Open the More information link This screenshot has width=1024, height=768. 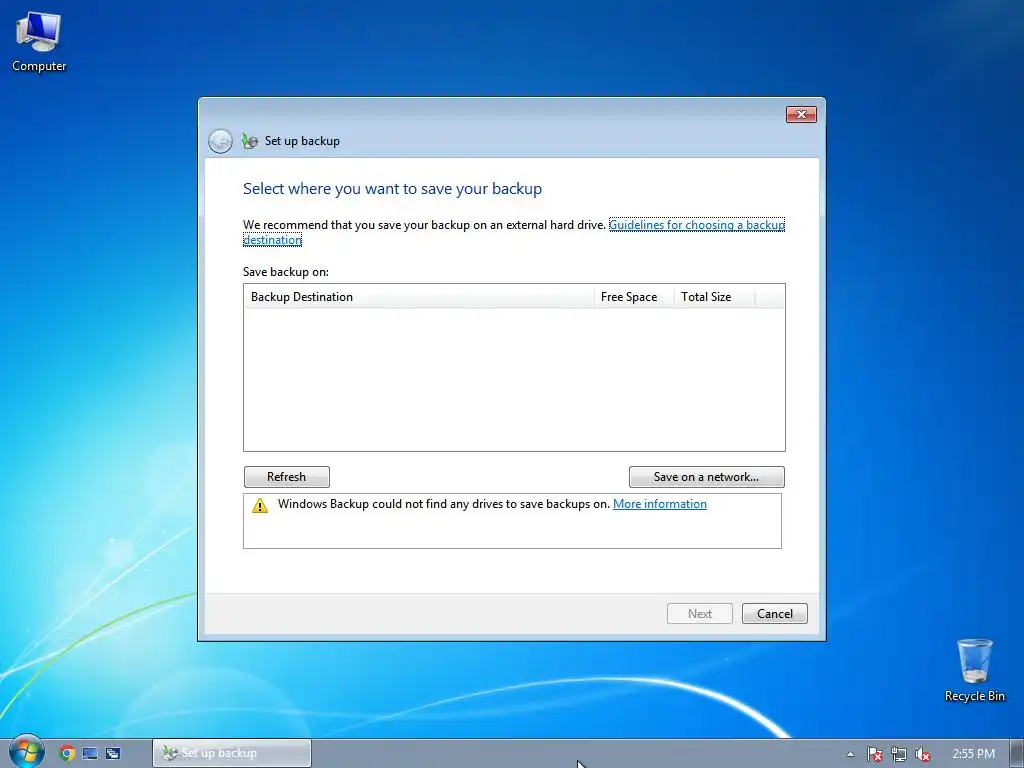660,504
